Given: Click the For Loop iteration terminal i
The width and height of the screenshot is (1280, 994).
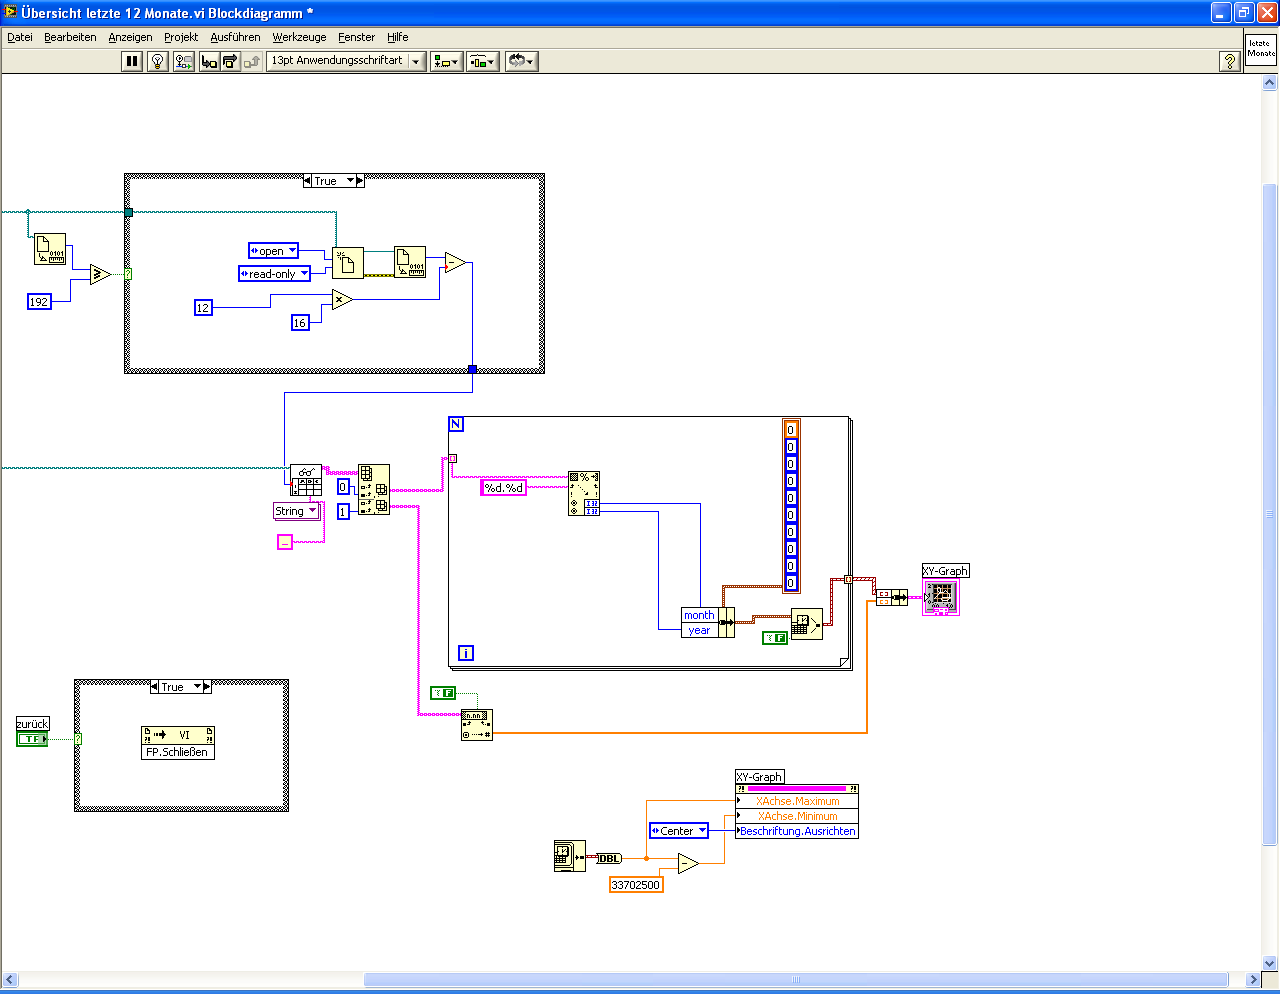Looking at the screenshot, I should (466, 653).
